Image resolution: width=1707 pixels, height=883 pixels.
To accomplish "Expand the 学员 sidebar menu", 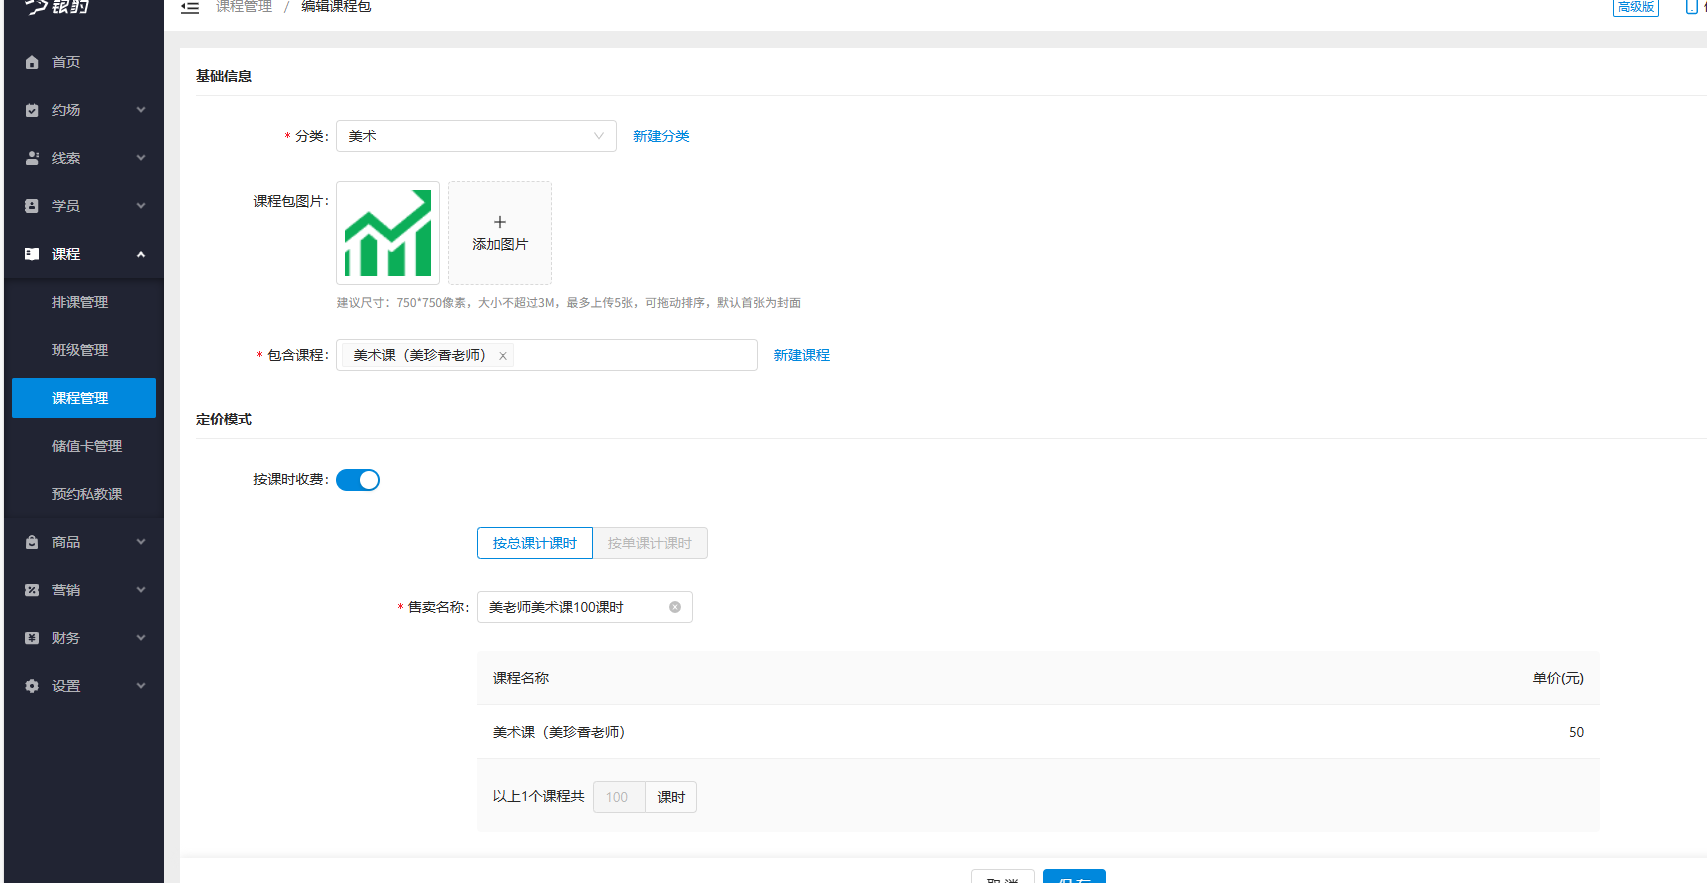I will [141, 206].
